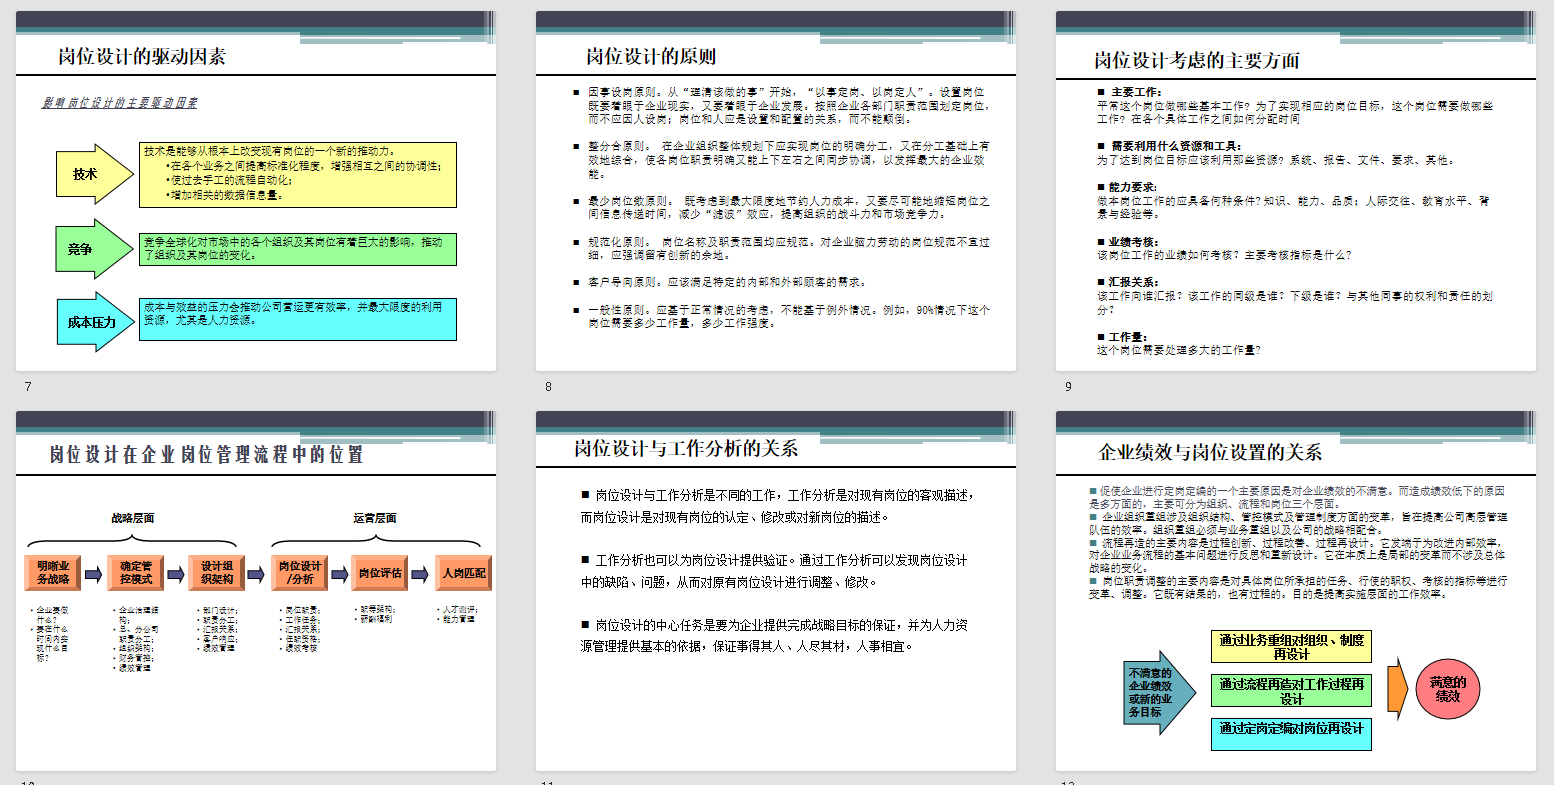Click the 明晰业务战略 process box
1554x785 pixels.
[x=53, y=573]
